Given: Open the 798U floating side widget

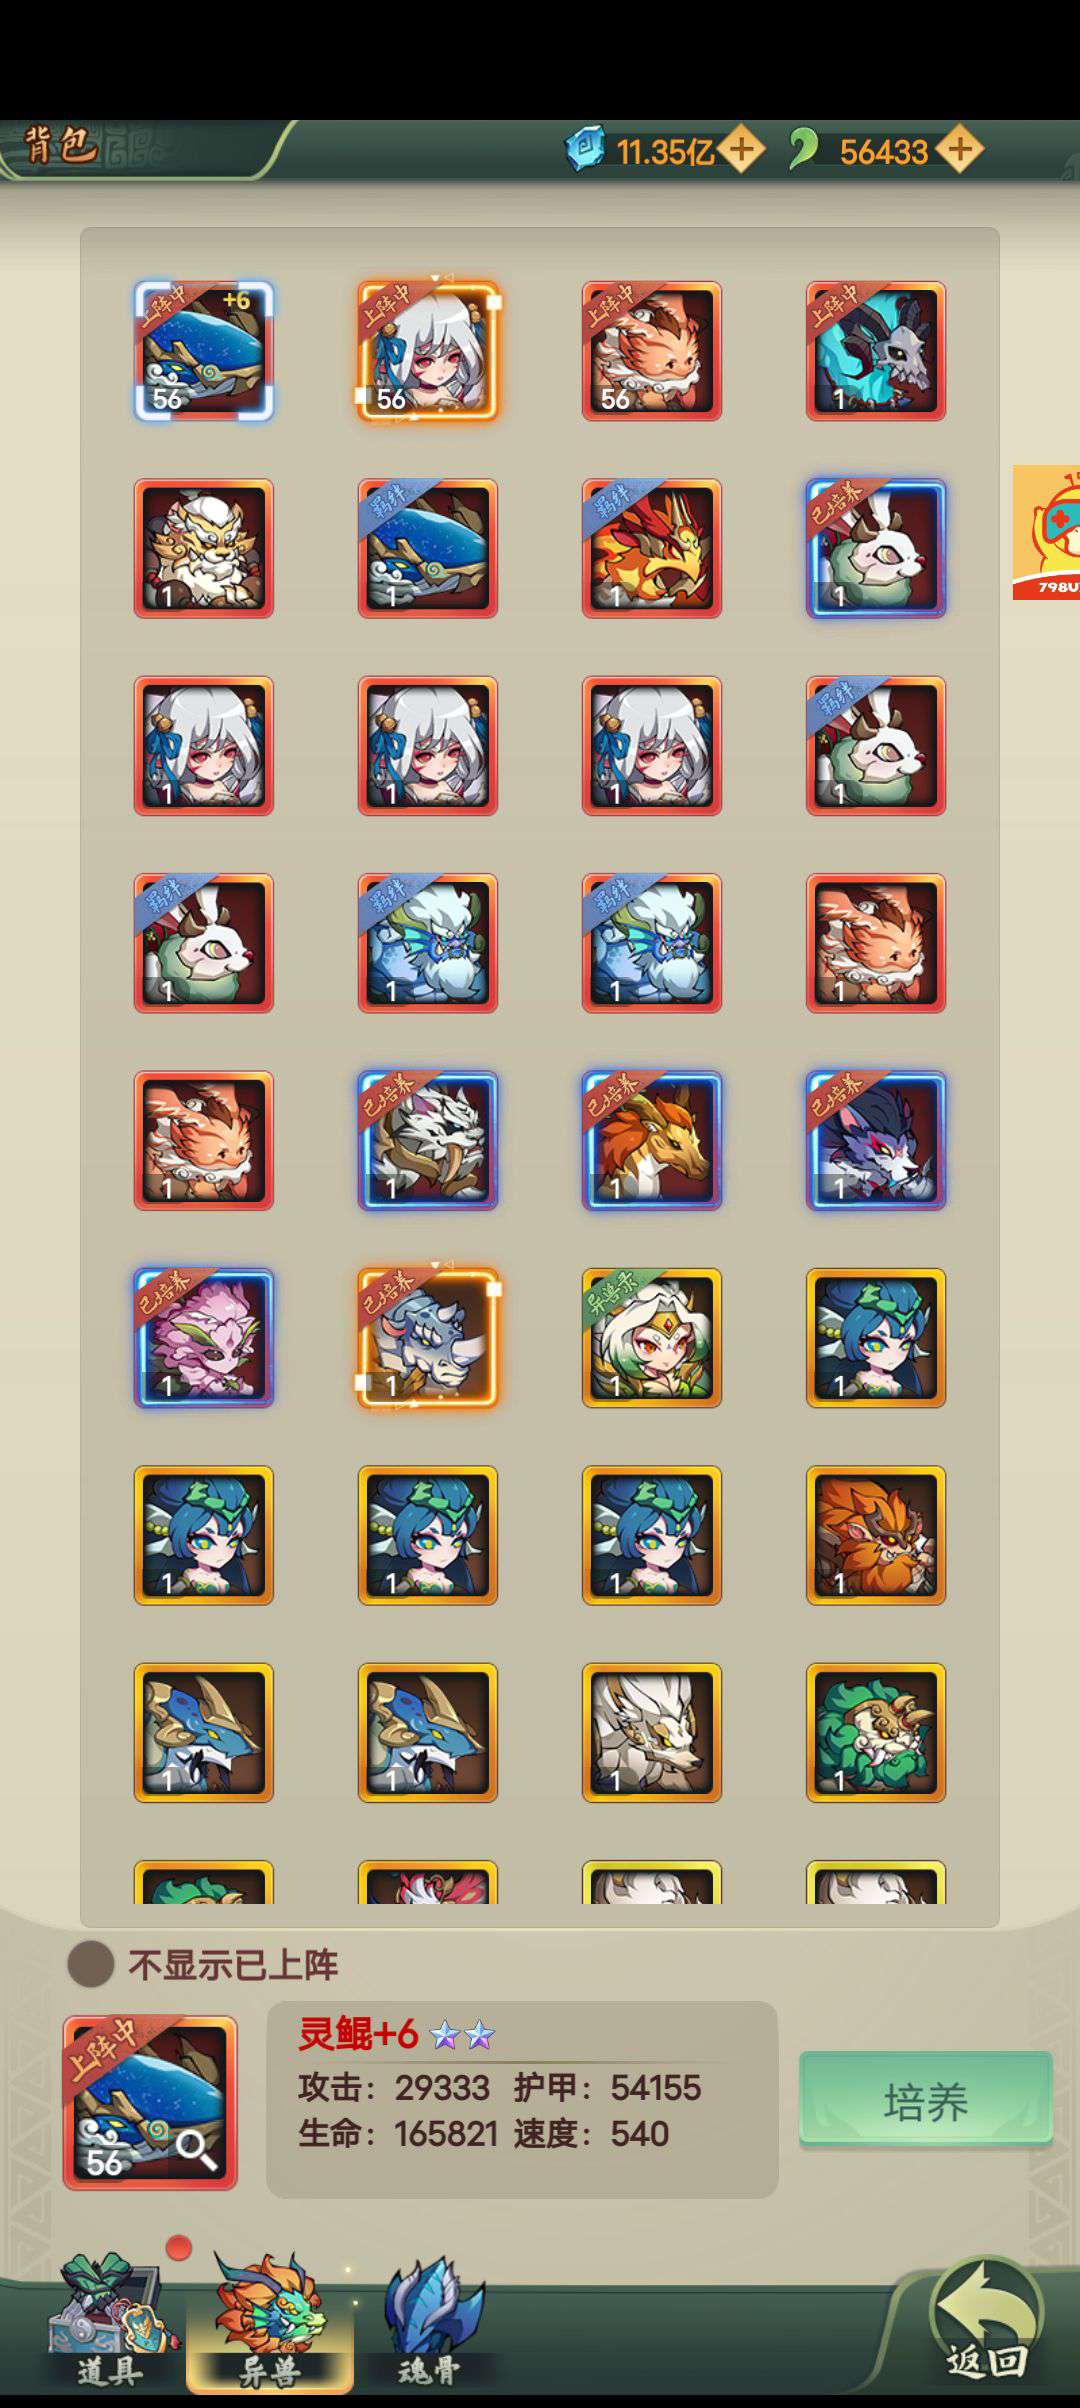Looking at the screenshot, I should (1046, 532).
